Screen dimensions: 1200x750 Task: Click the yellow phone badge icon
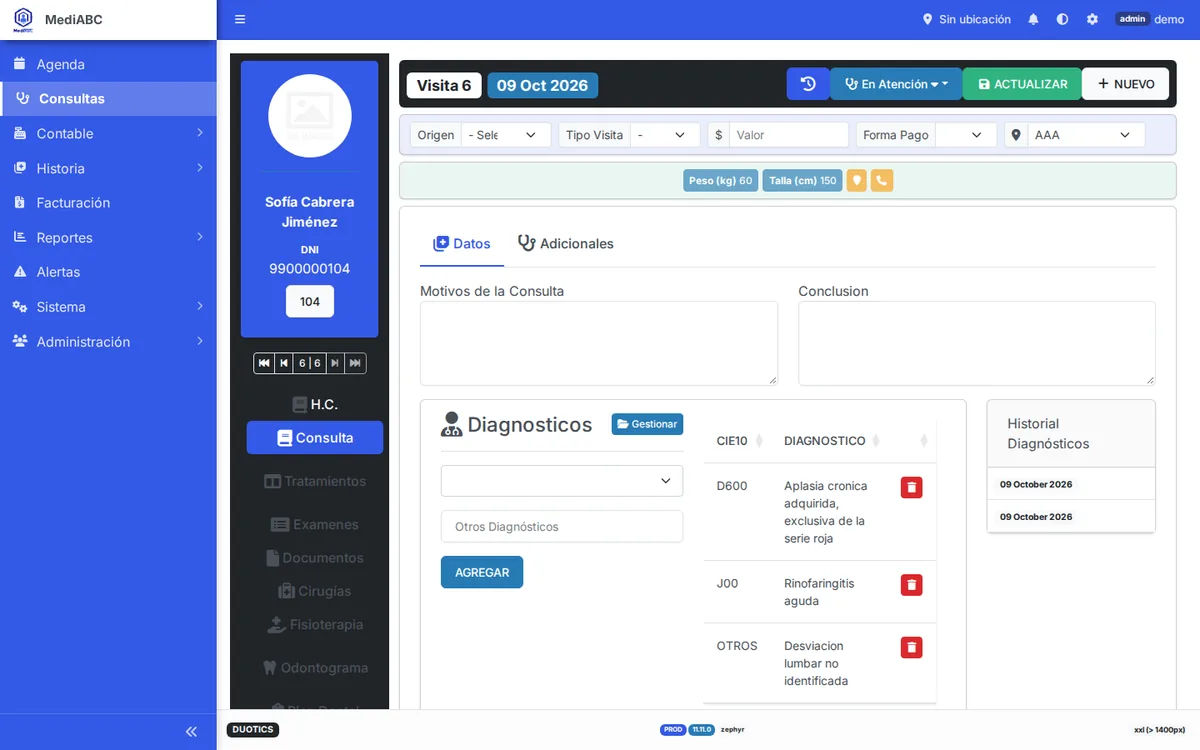[881, 181]
